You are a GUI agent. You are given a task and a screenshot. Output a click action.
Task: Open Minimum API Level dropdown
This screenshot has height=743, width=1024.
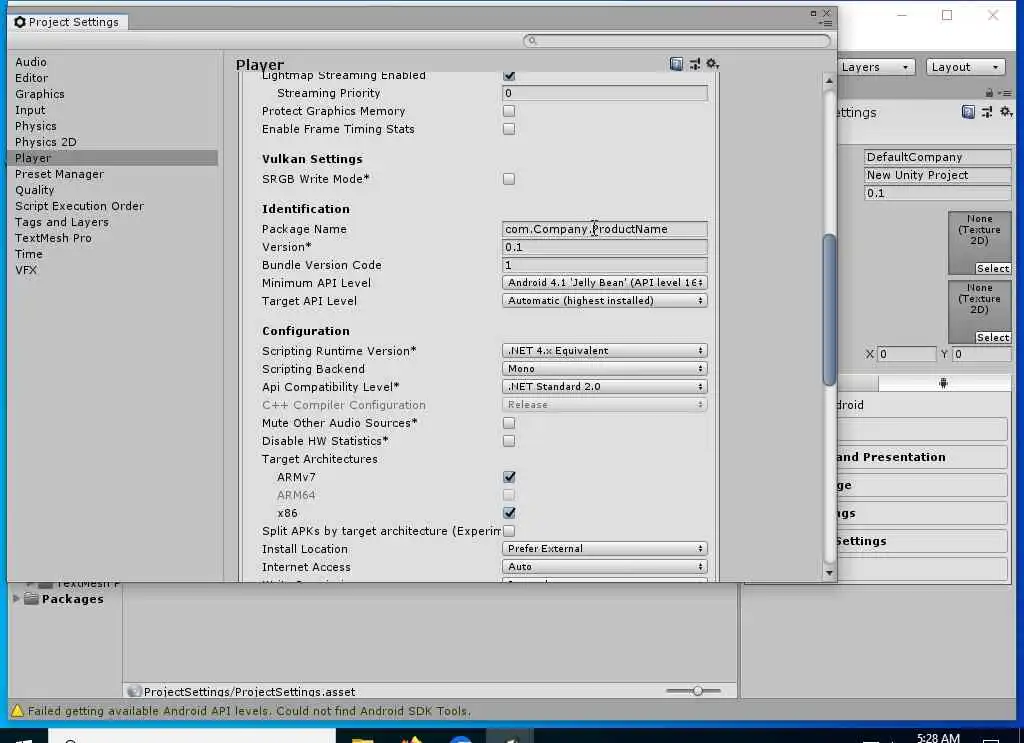tap(605, 283)
